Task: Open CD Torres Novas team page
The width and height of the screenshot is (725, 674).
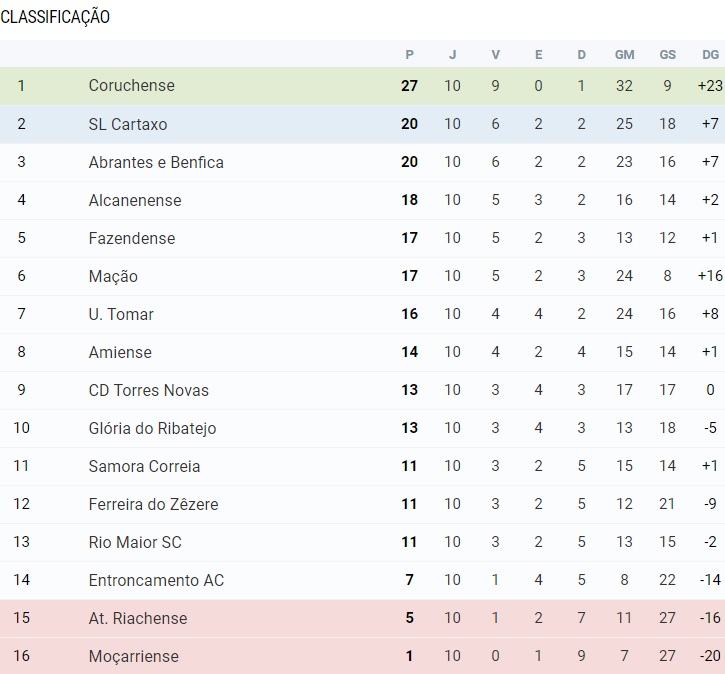Action: (x=149, y=390)
